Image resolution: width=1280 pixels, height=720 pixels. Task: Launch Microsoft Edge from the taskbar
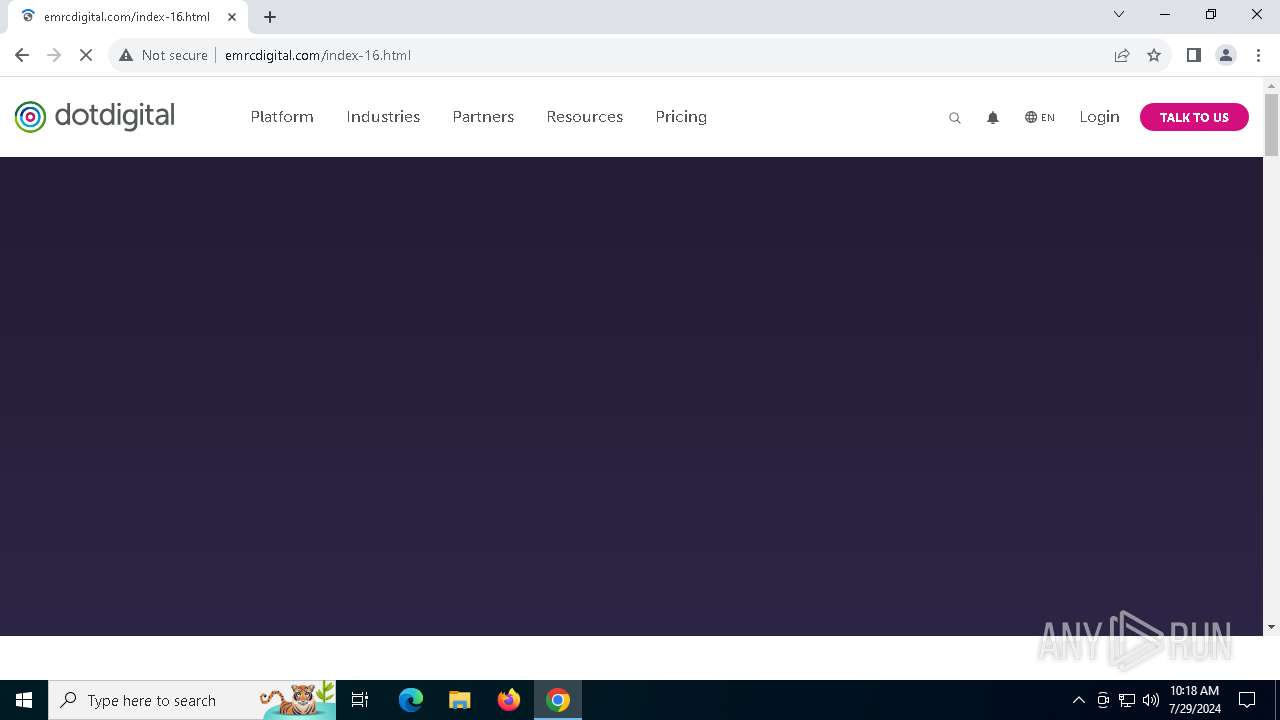point(411,700)
